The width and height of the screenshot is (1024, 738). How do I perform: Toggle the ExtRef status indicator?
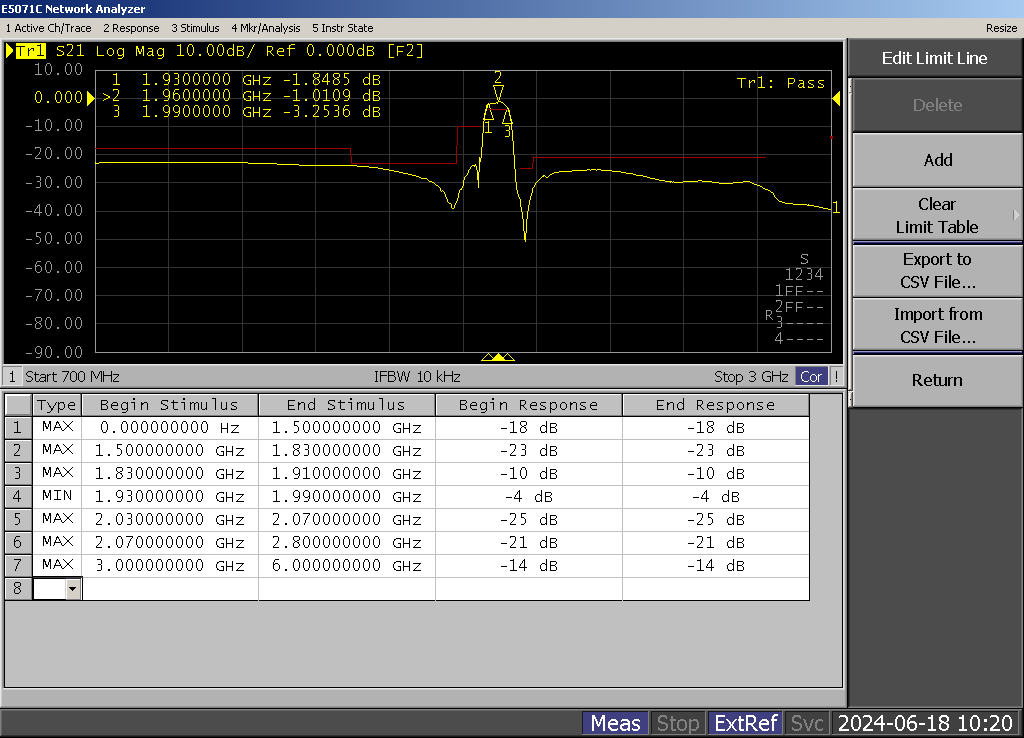point(746,723)
